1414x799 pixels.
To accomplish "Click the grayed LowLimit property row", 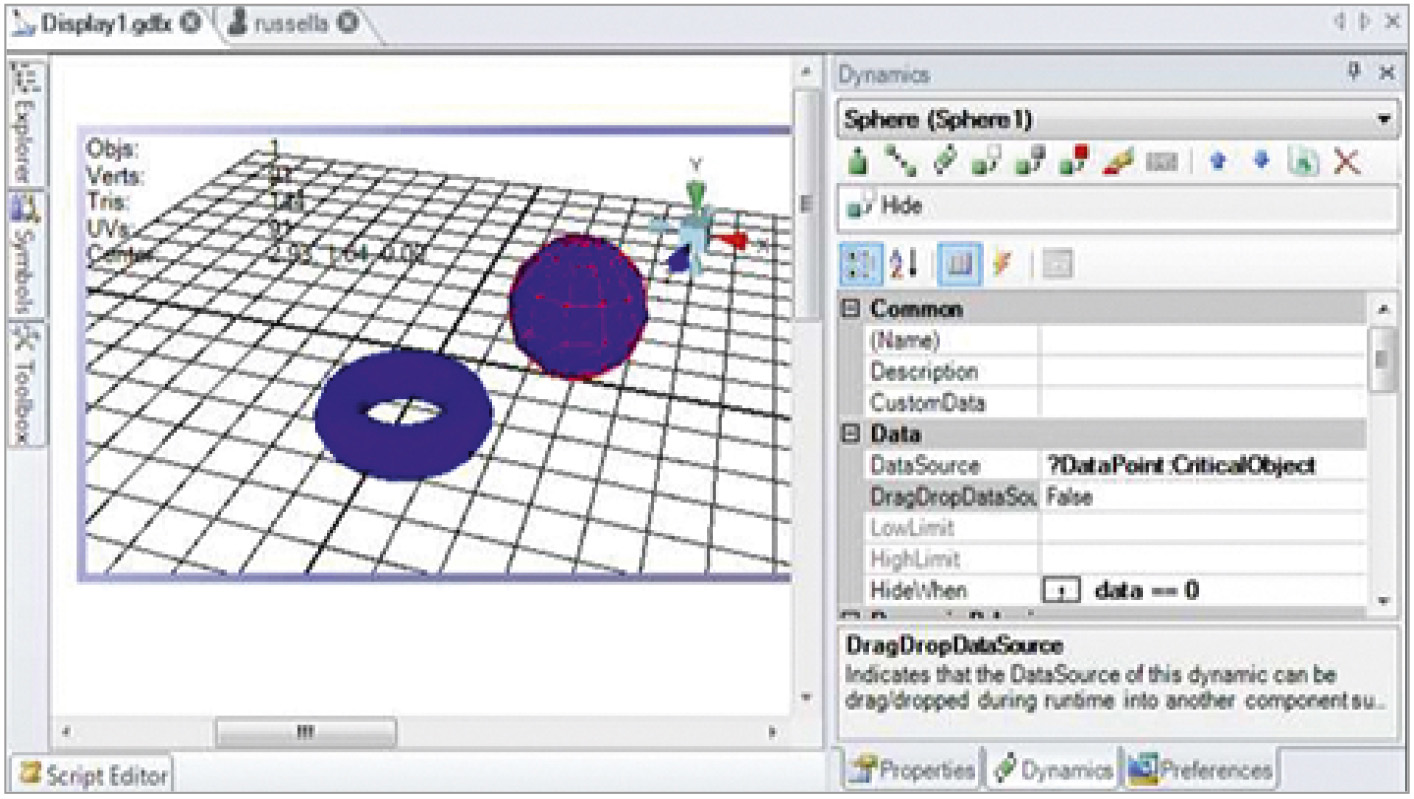I will click(x=1115, y=528).
